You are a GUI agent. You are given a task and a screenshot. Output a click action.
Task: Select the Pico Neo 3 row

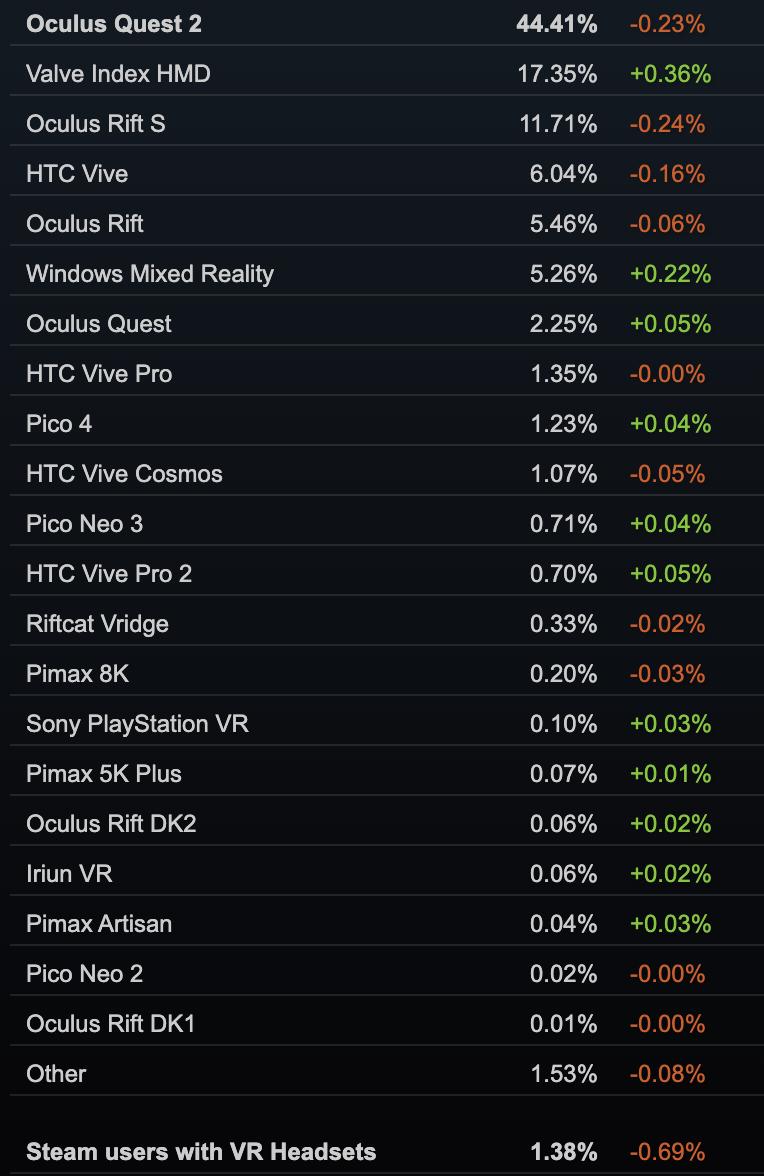click(84, 524)
